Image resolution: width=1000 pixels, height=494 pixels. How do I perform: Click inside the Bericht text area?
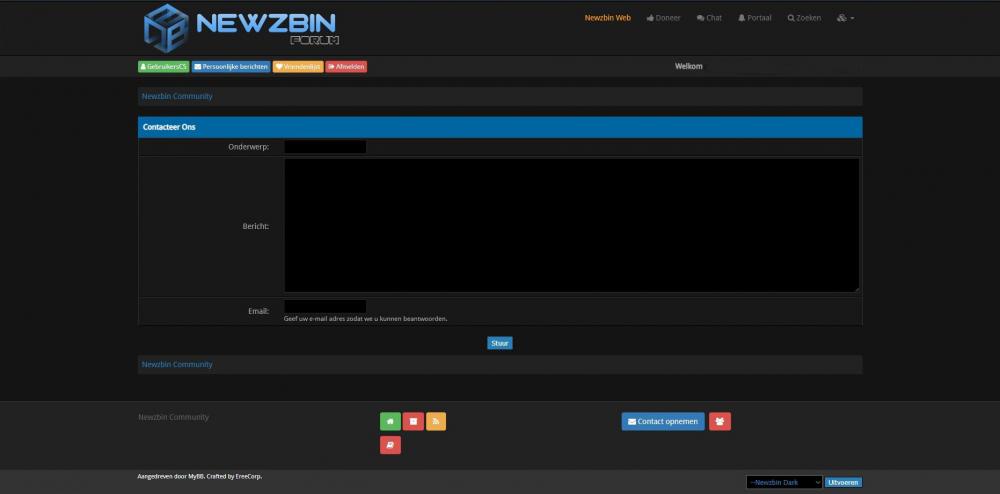click(x=571, y=225)
